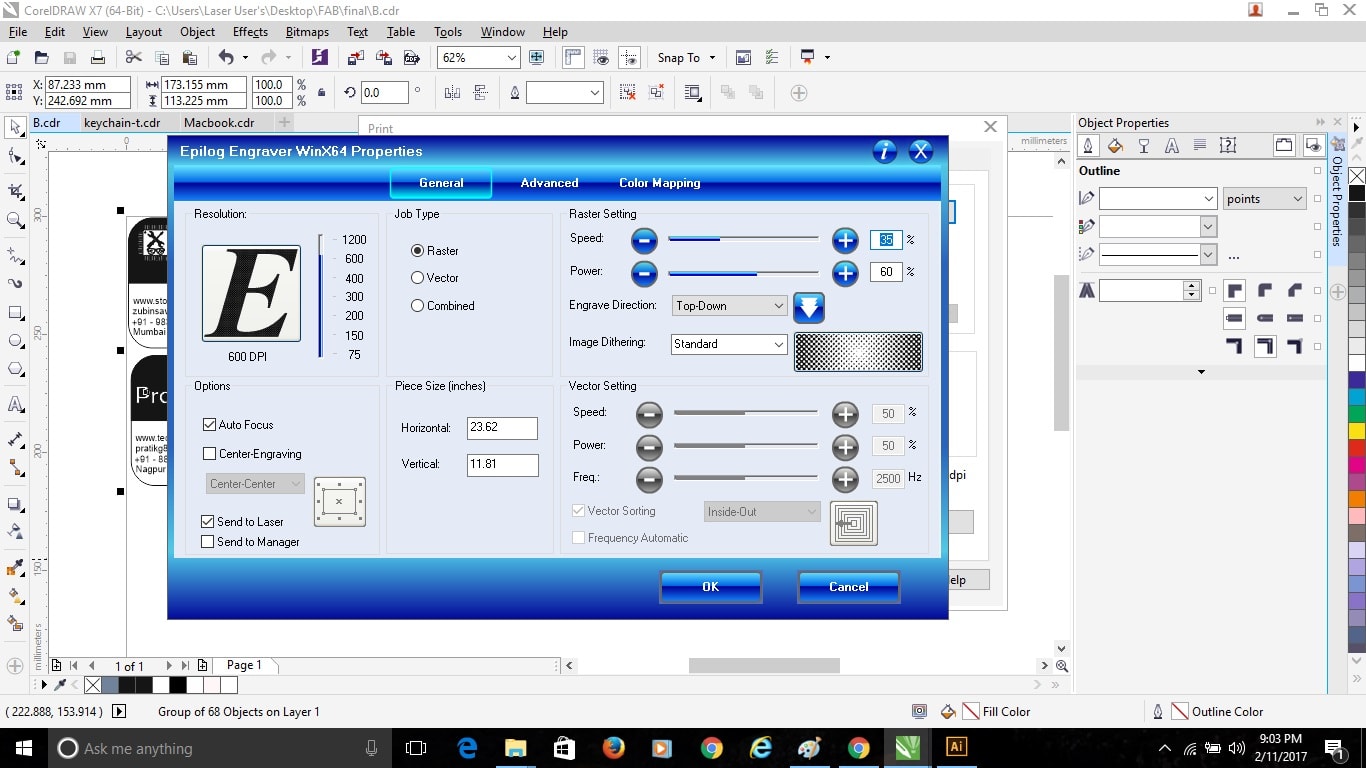Image resolution: width=1366 pixels, height=768 pixels.
Task: Switch to the Macbook.cdr document tab
Action: [x=219, y=123]
